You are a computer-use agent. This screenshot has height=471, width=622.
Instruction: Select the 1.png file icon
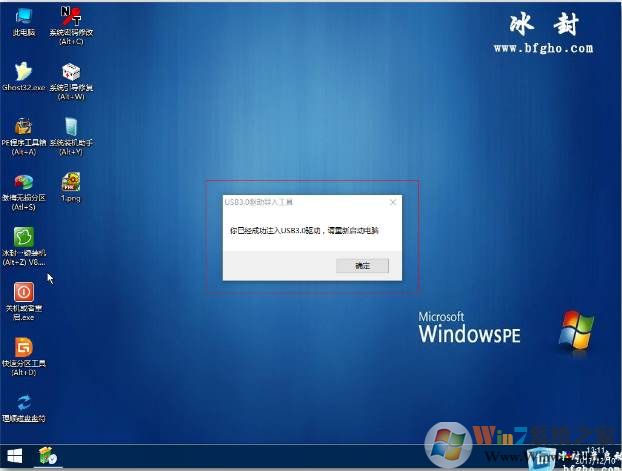(70, 183)
